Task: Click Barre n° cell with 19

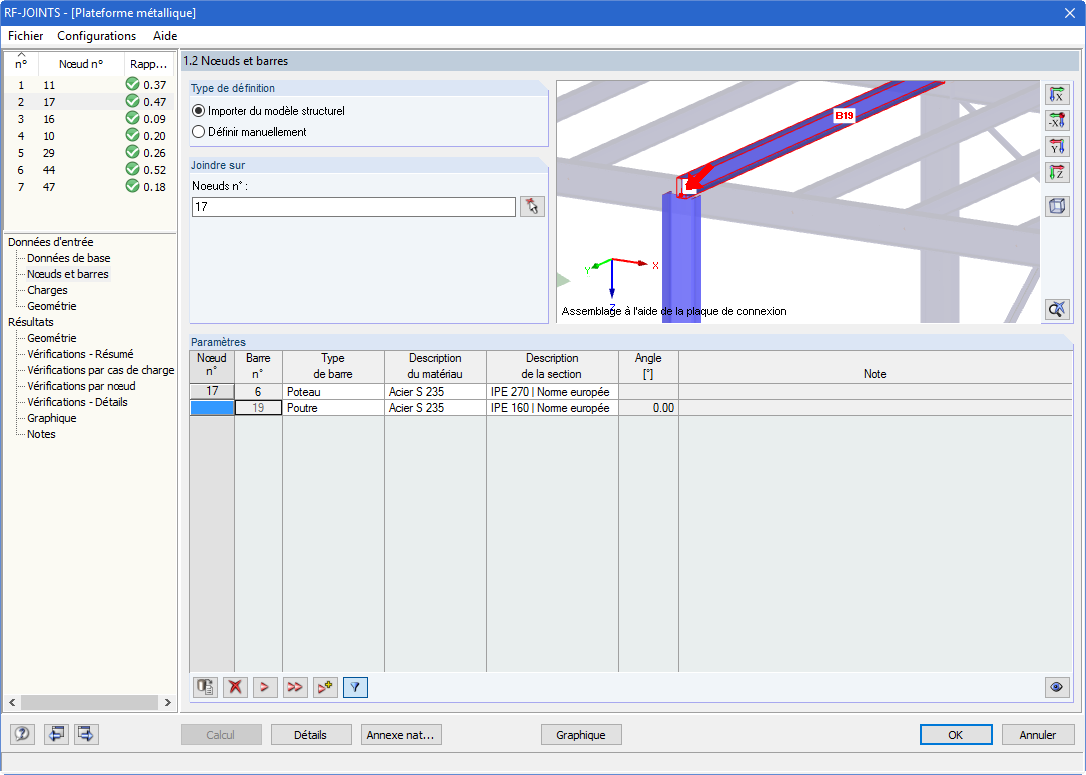Action: click(258, 408)
